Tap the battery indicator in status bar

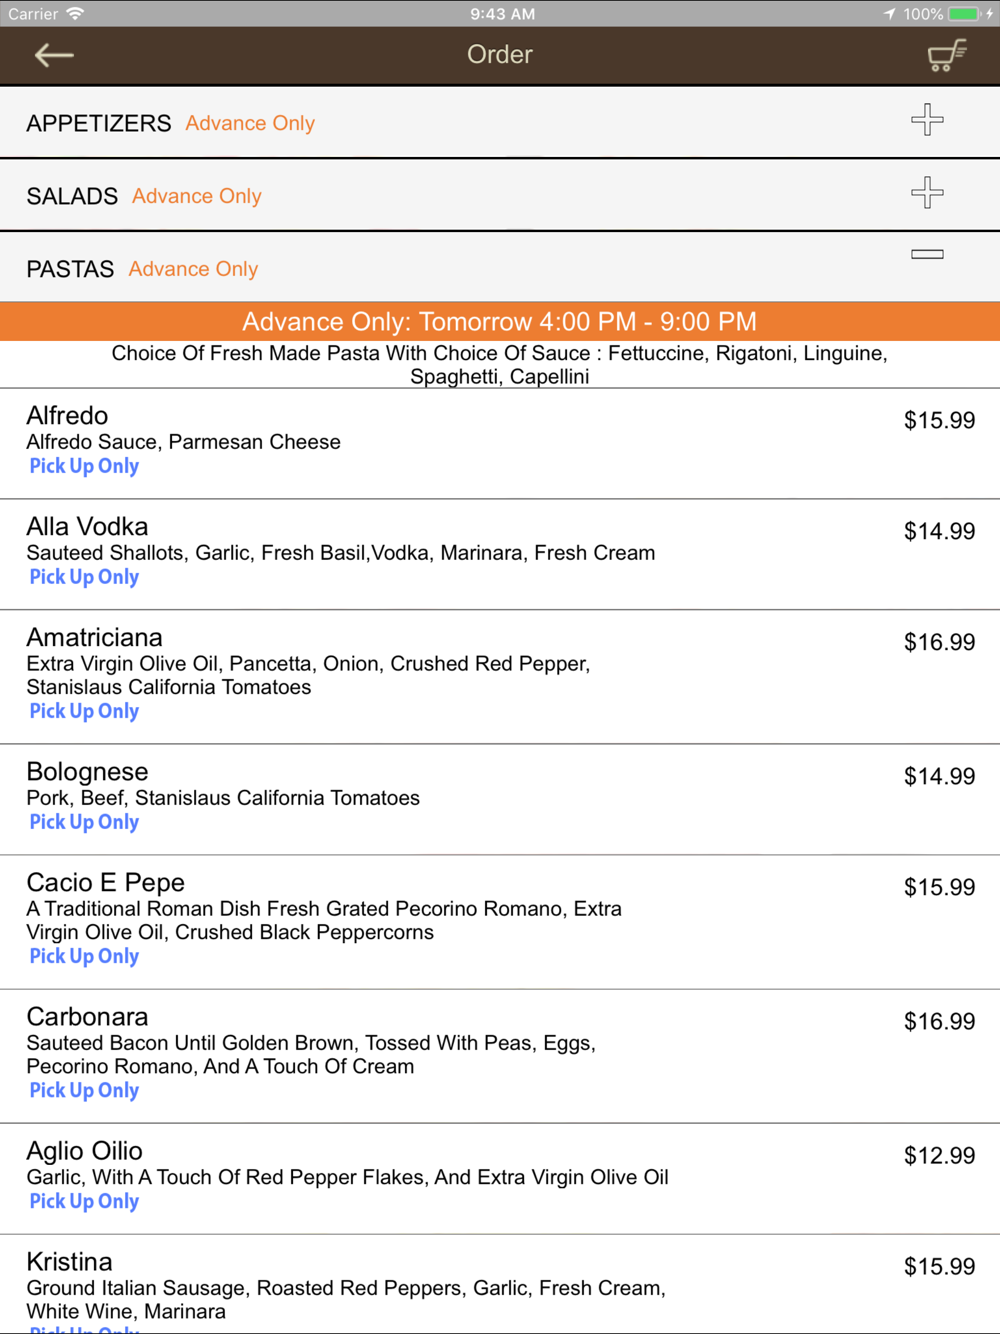964,14
